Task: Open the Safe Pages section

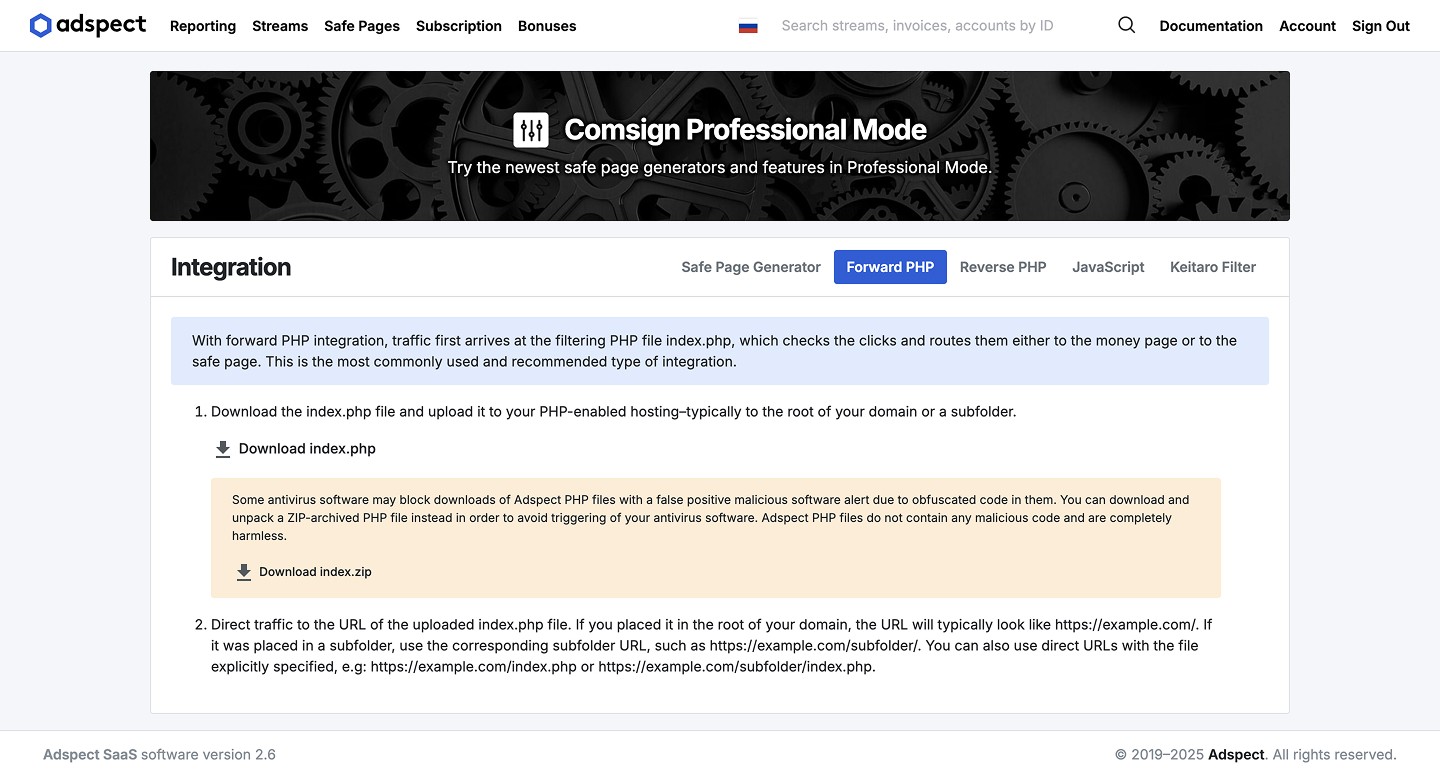Action: (x=362, y=26)
